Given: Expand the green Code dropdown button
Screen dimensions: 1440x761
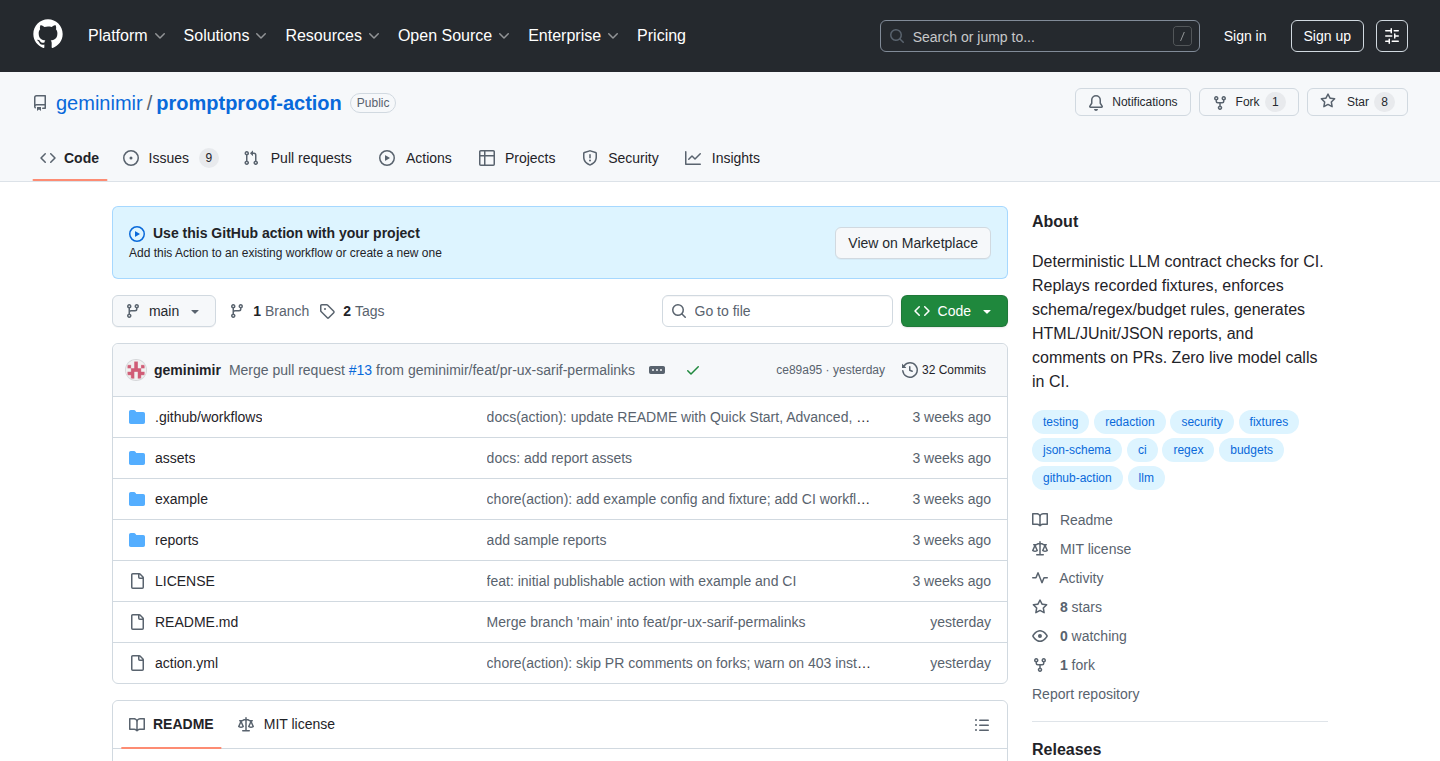Looking at the screenshot, I should click(x=954, y=311).
